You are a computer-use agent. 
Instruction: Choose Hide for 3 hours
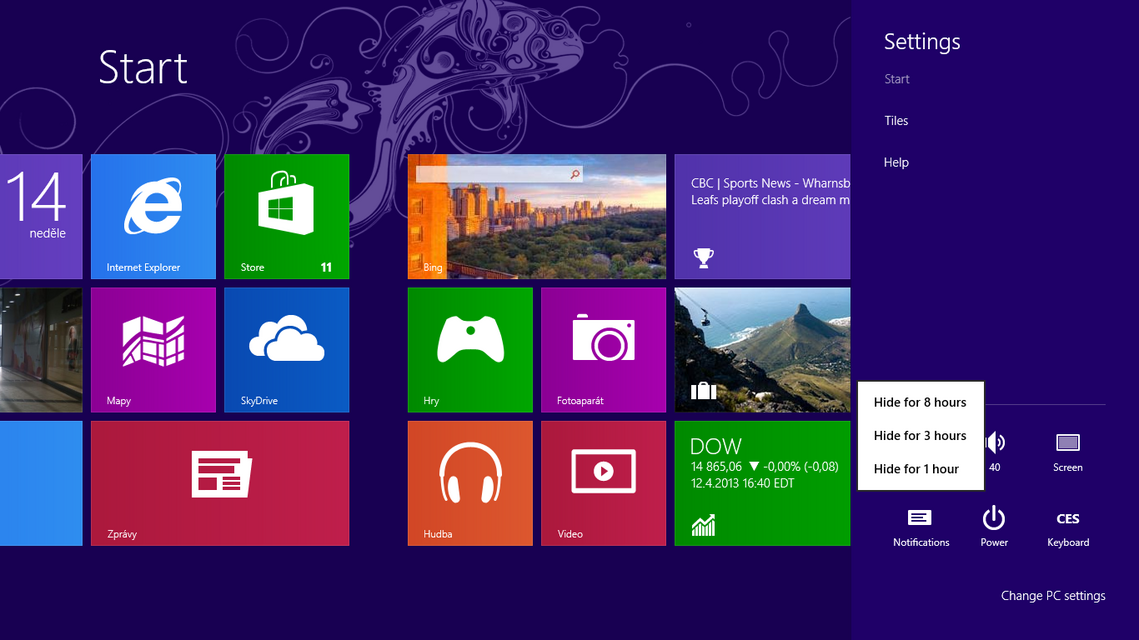pos(920,435)
